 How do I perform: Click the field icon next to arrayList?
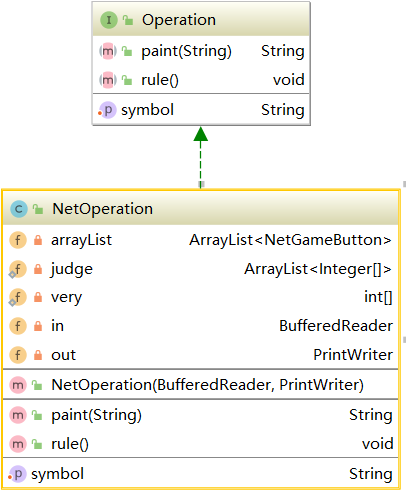tap(18, 240)
